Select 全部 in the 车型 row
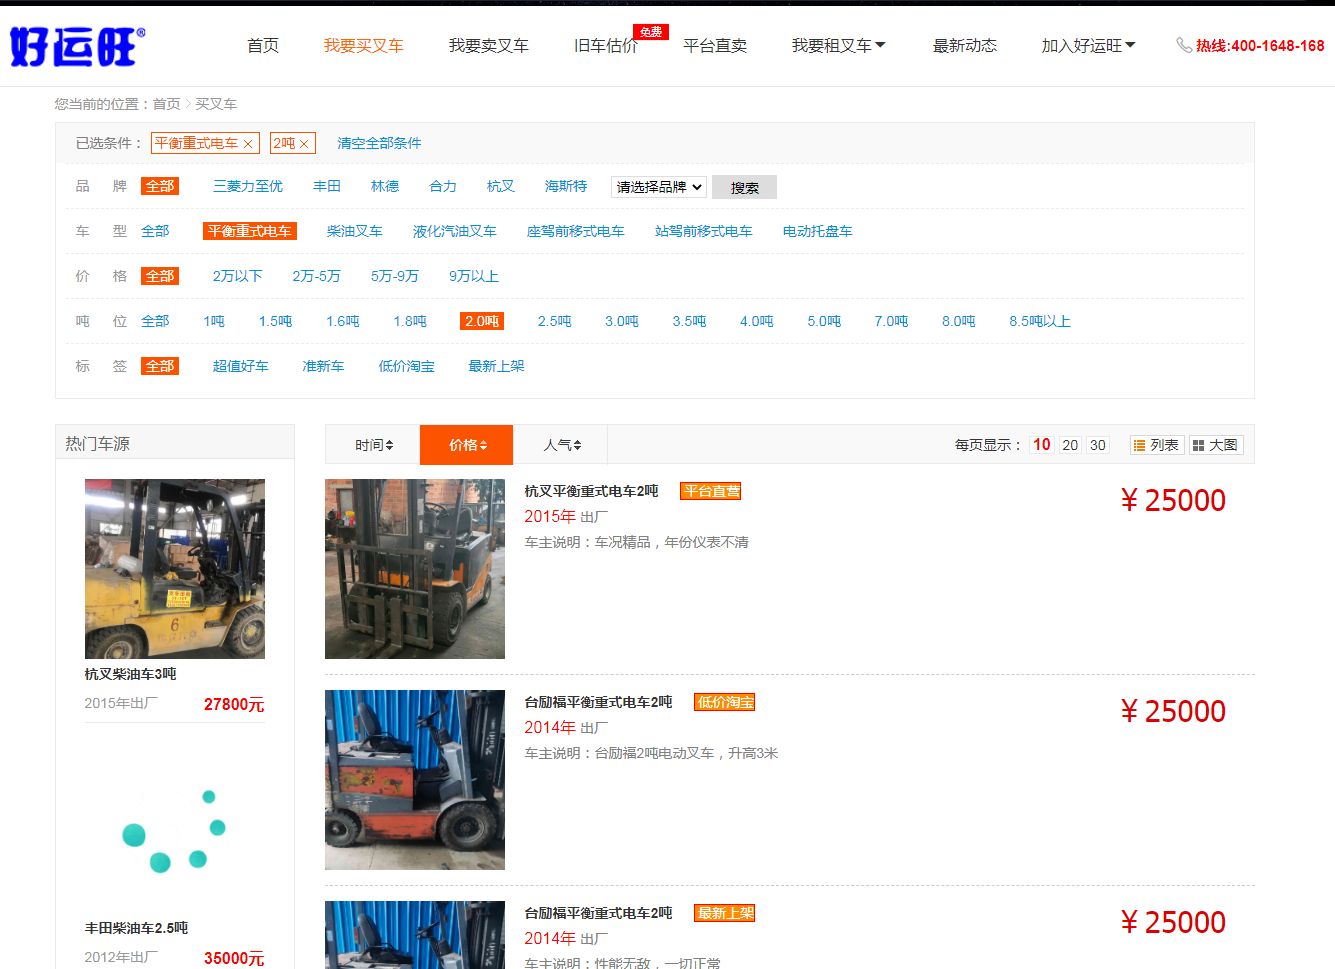Image resolution: width=1335 pixels, height=969 pixels. [155, 231]
